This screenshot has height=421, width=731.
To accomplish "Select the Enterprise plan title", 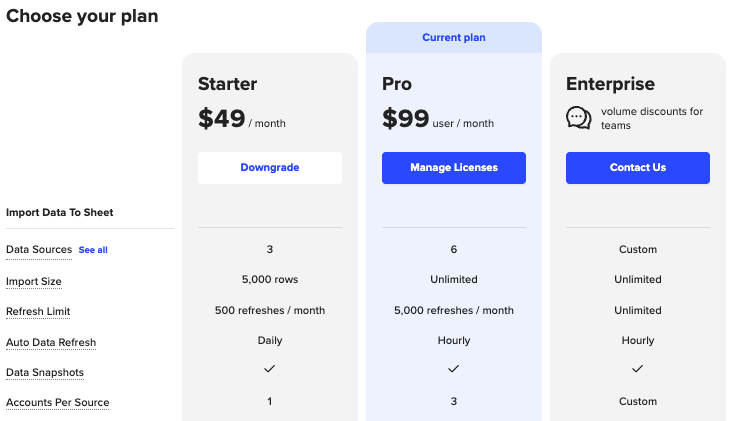I will click(x=610, y=84).
